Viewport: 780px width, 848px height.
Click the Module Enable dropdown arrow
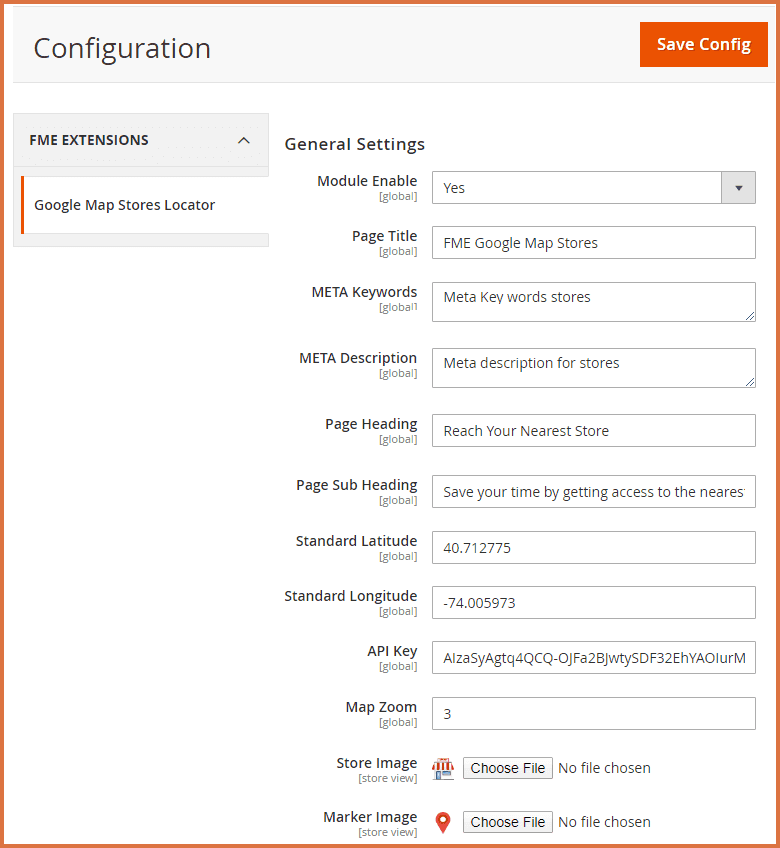pos(738,188)
